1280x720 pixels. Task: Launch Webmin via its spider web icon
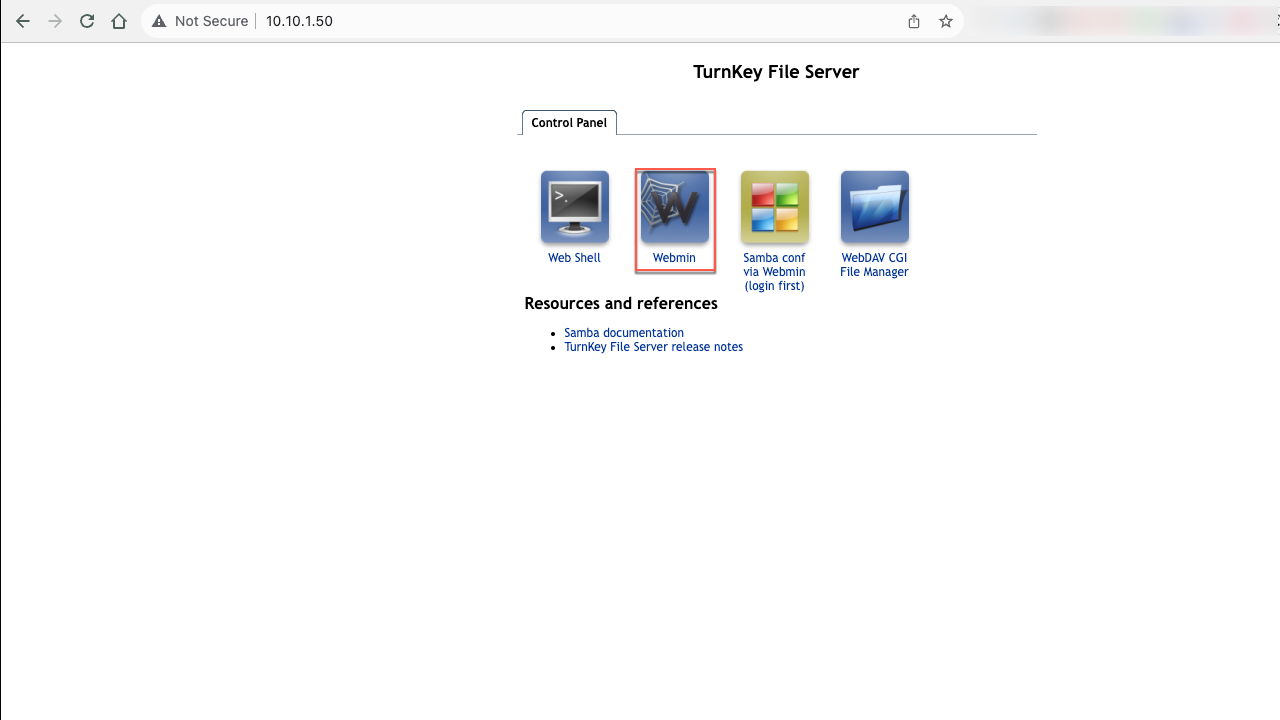[674, 206]
